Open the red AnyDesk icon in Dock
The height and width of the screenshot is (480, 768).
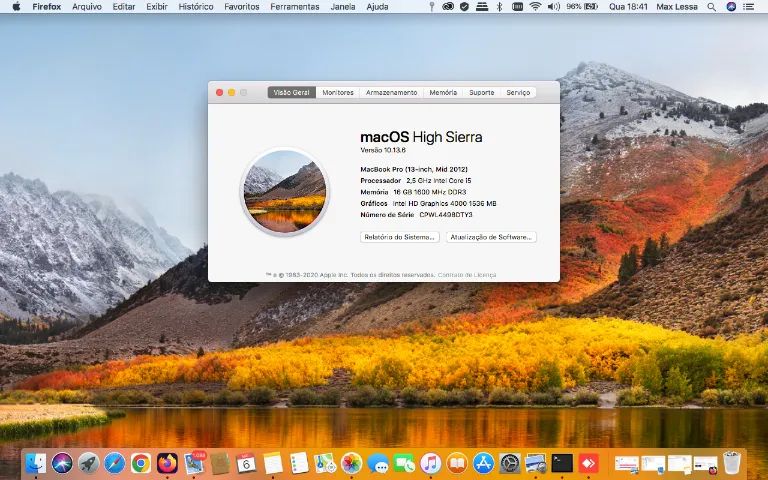click(x=589, y=463)
